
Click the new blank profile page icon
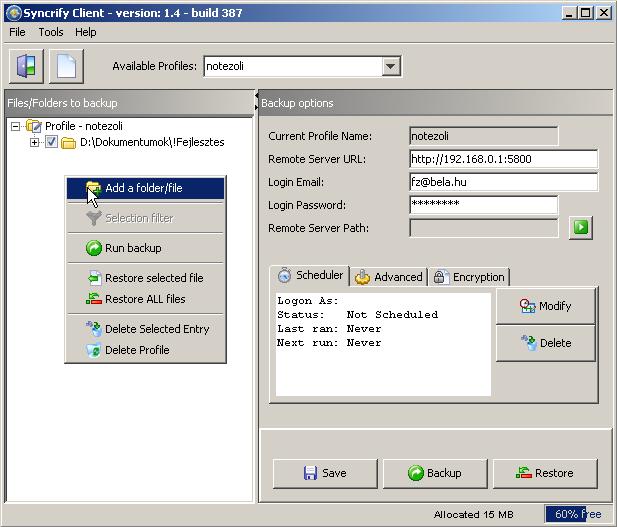click(x=66, y=66)
